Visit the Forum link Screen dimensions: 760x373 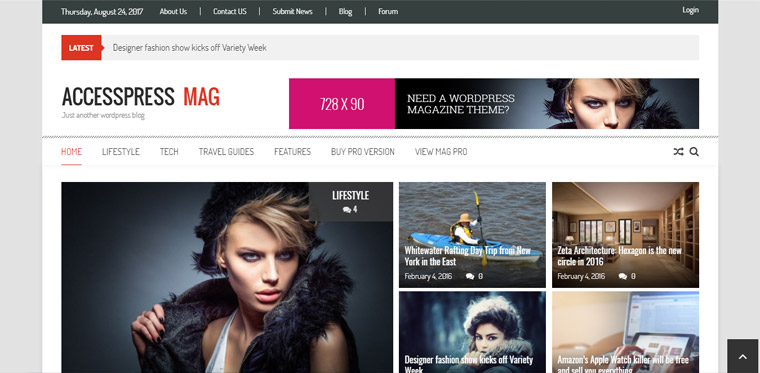tap(388, 12)
